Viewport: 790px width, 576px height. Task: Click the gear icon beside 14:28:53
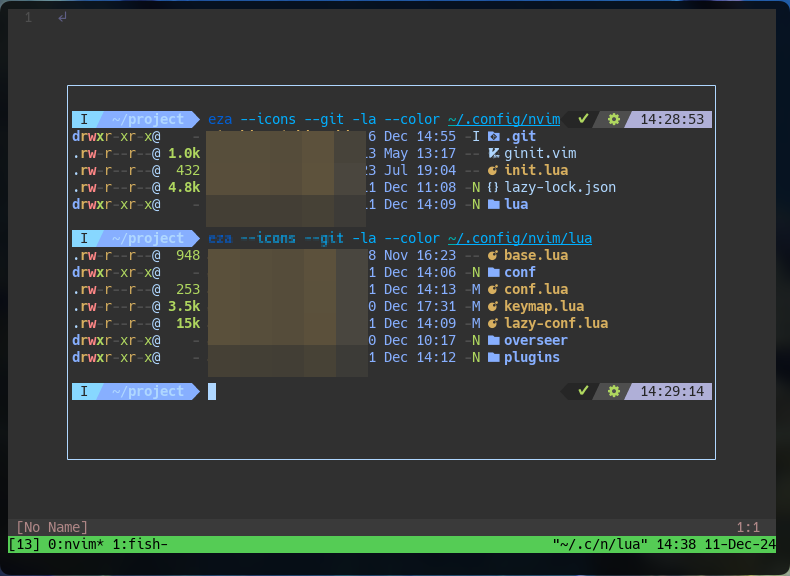coord(614,119)
